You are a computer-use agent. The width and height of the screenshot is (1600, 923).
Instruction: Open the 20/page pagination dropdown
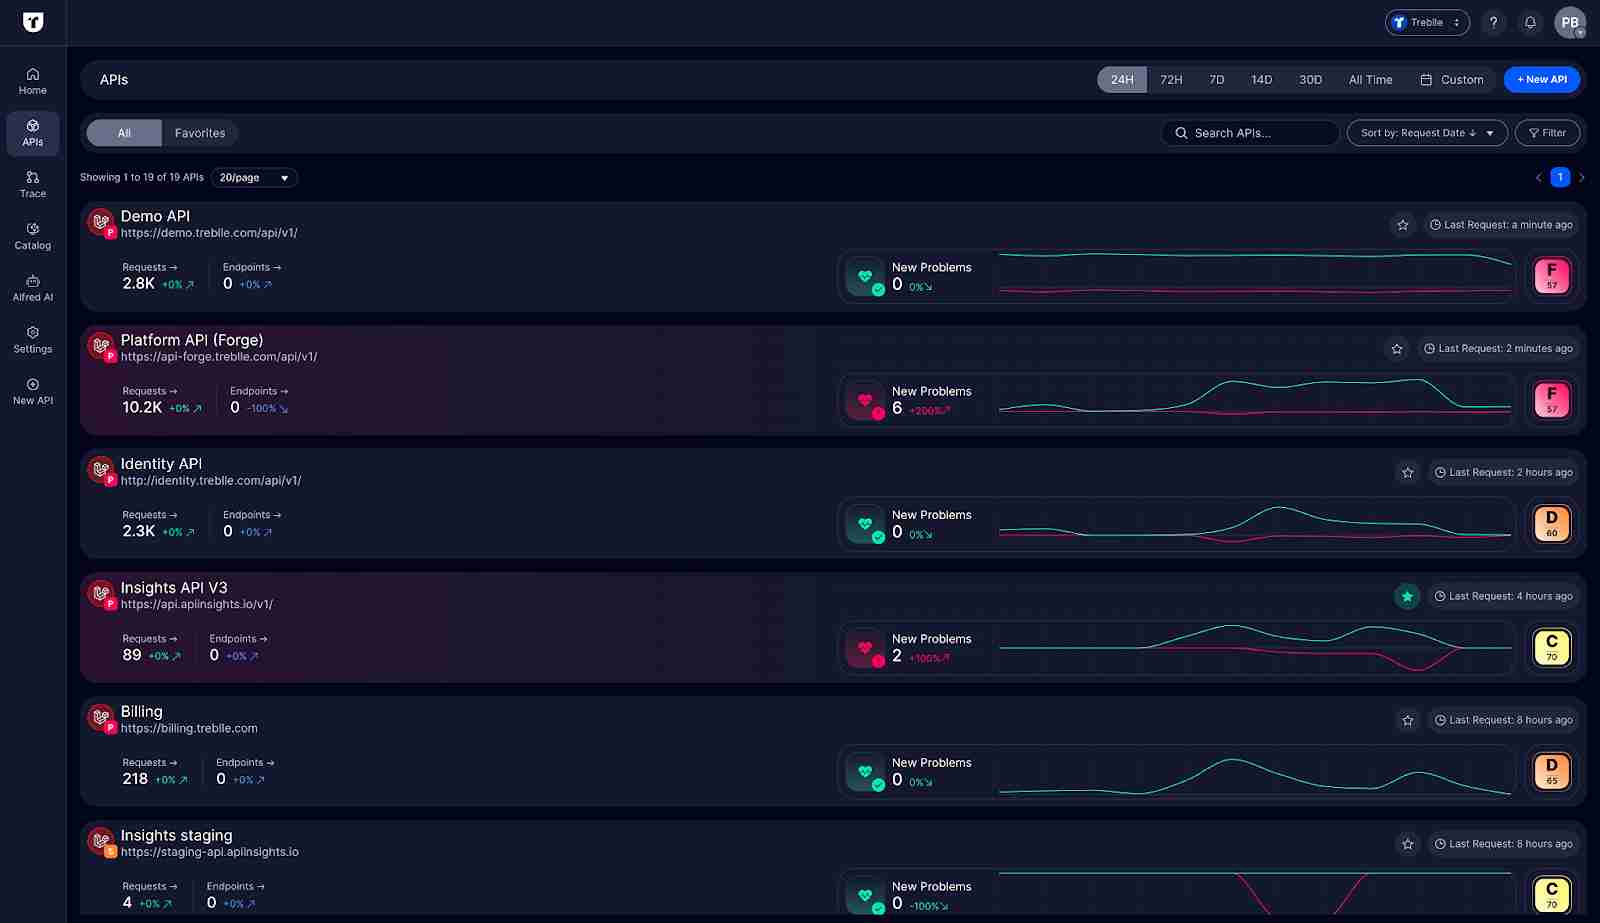pos(253,177)
